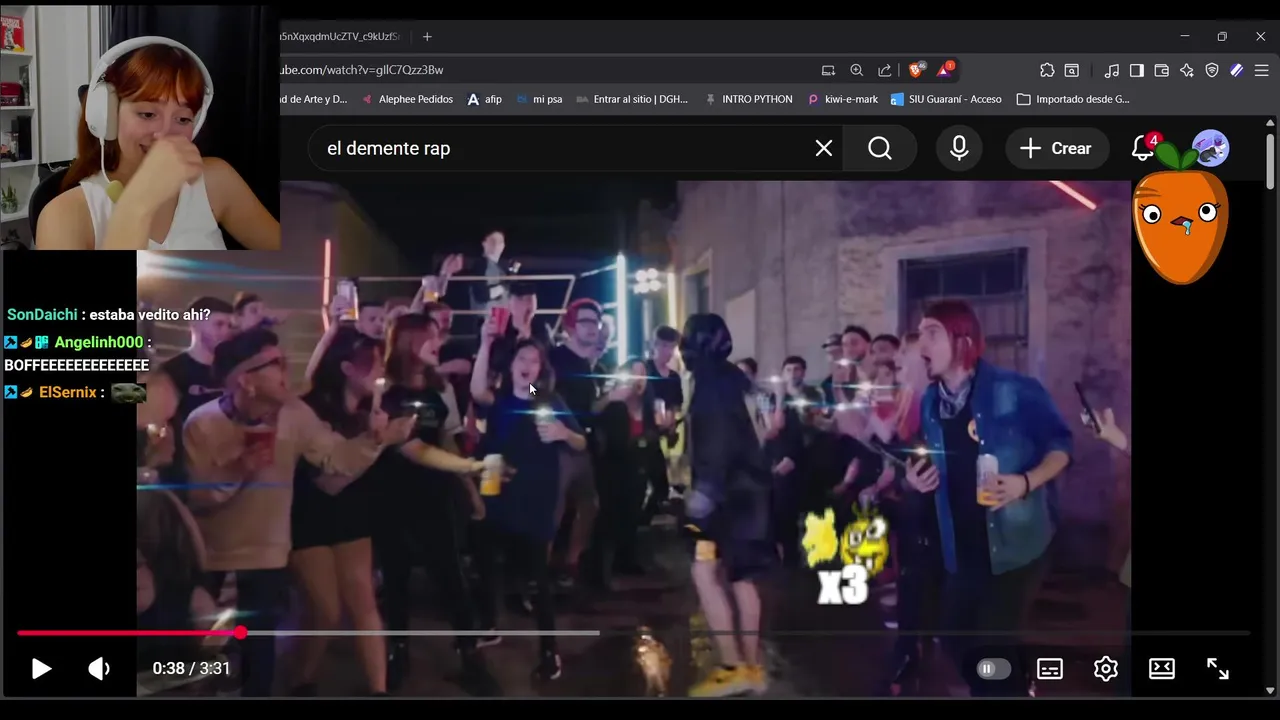Click ElSernix username in chat
The image size is (1280, 720).
coord(67,392)
